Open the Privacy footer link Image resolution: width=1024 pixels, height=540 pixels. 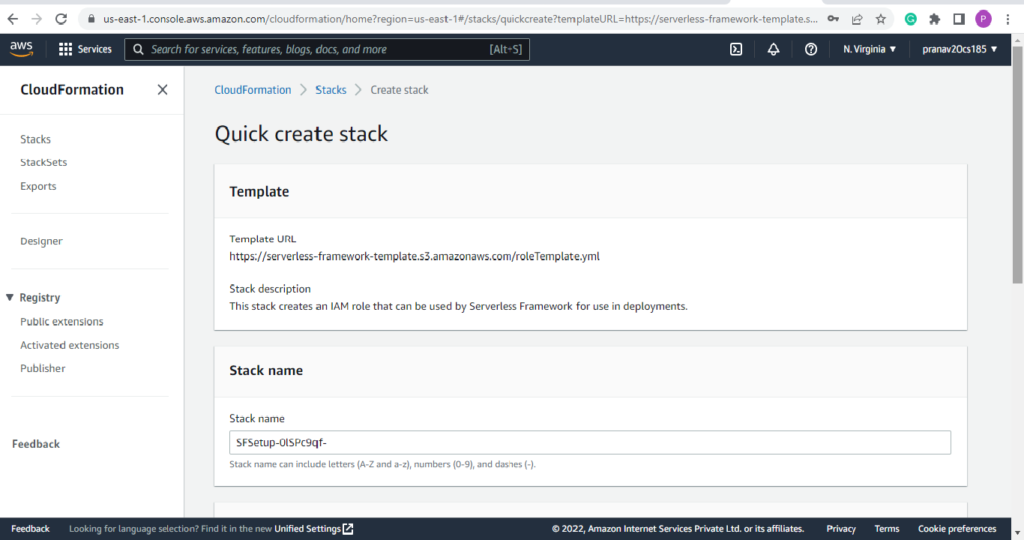pos(840,529)
